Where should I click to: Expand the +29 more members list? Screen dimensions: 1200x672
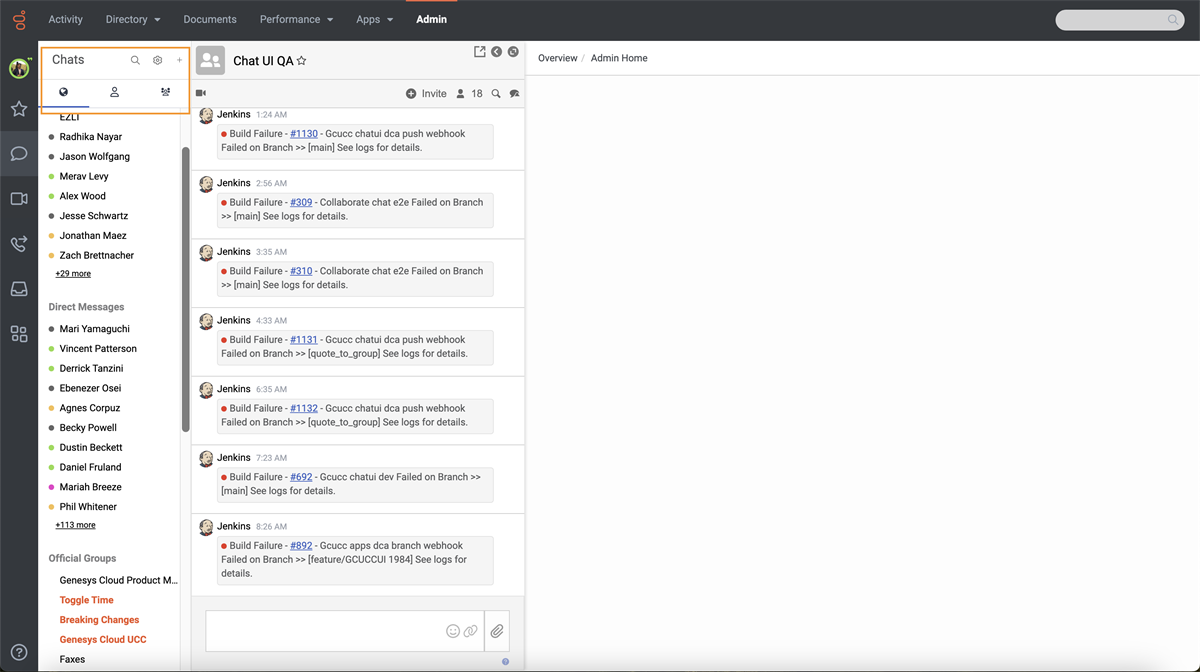click(73, 273)
